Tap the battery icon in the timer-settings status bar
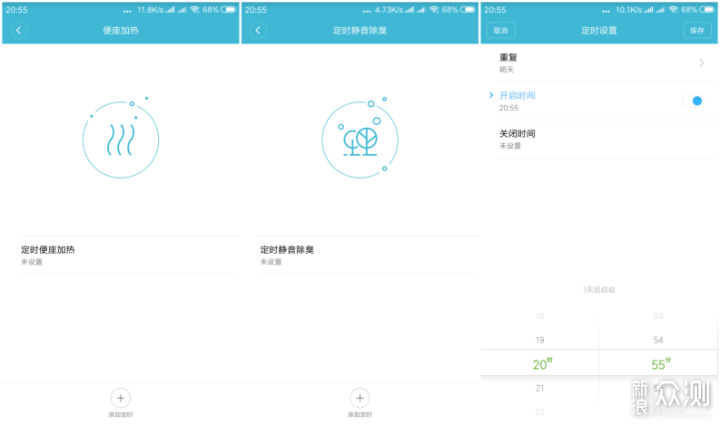The width and height of the screenshot is (720, 425). [707, 10]
